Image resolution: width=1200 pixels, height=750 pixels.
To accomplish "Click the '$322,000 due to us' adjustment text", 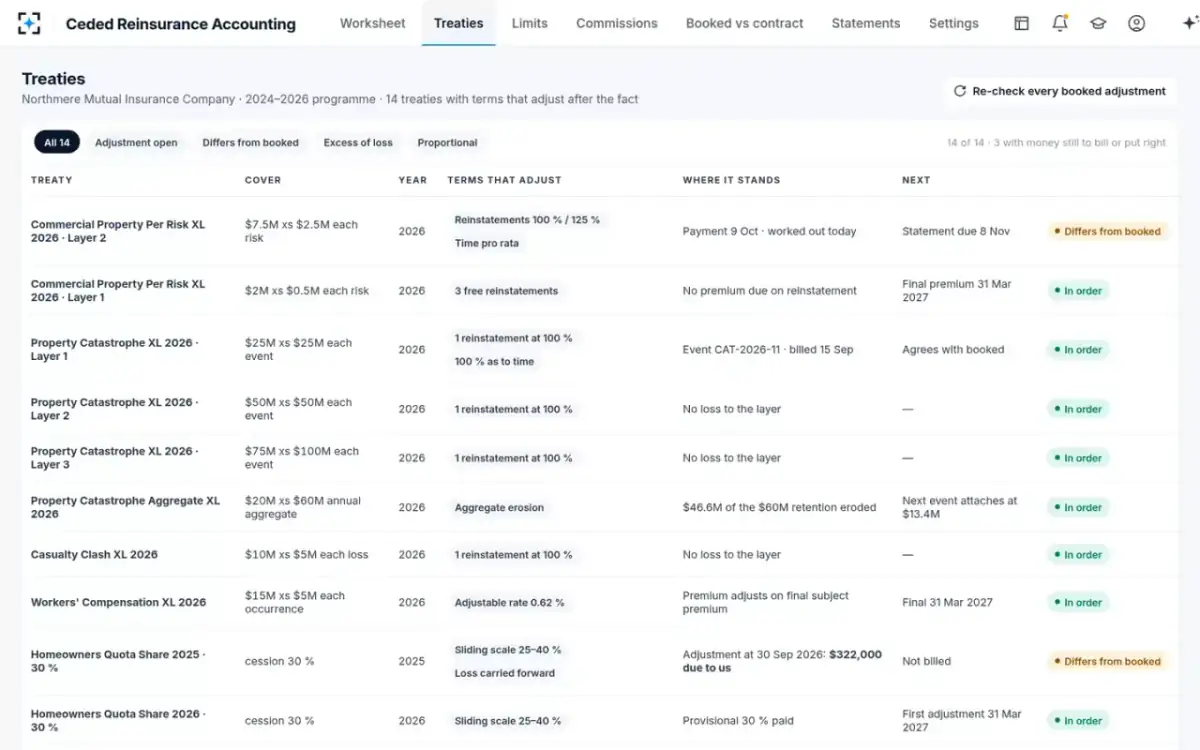I will coord(782,661).
